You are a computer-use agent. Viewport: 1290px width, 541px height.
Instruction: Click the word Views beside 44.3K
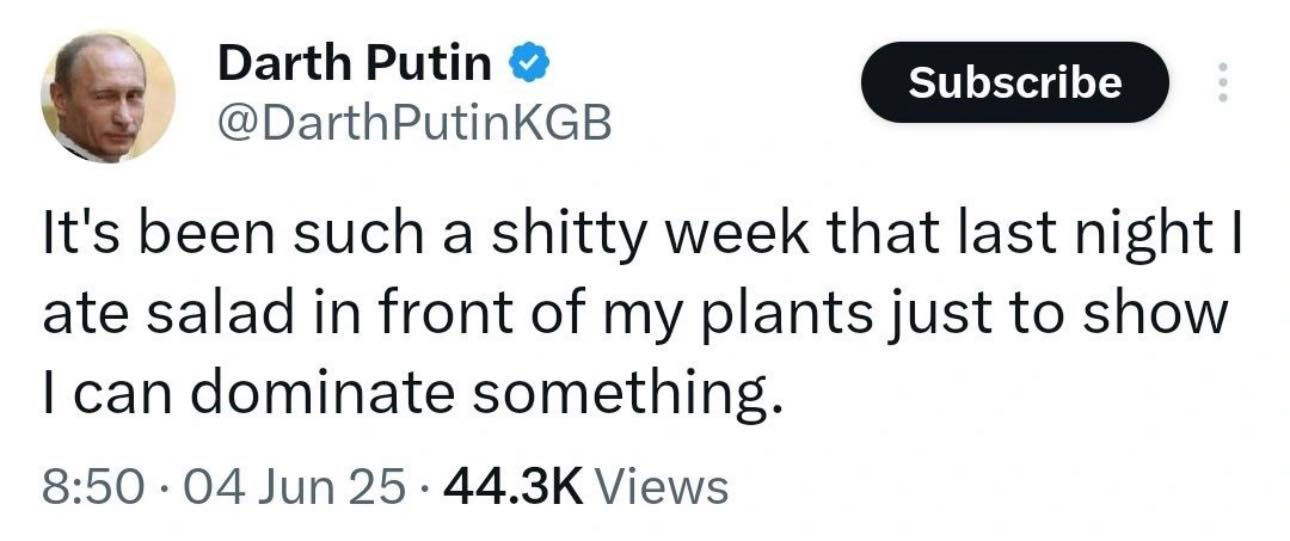pos(661,487)
